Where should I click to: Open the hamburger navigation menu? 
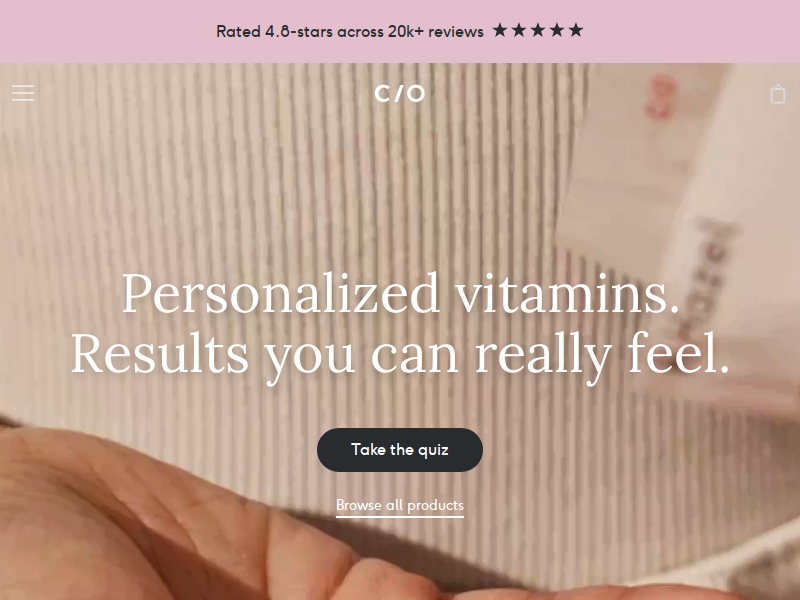coord(23,93)
